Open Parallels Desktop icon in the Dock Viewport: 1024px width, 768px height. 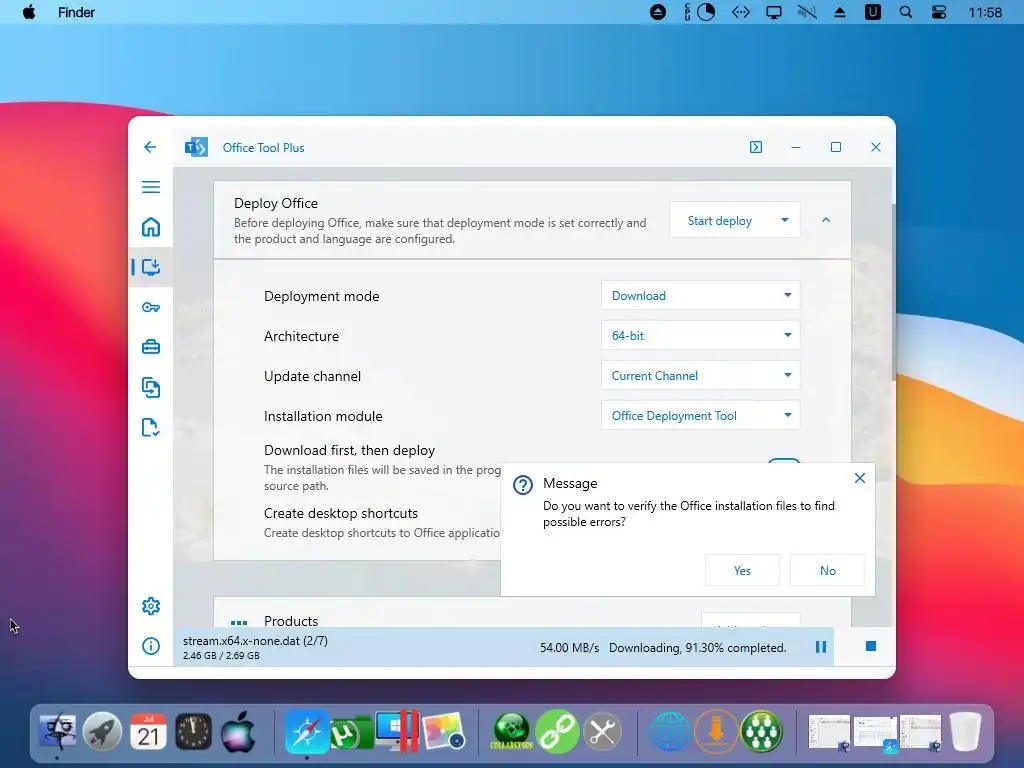tap(398, 731)
